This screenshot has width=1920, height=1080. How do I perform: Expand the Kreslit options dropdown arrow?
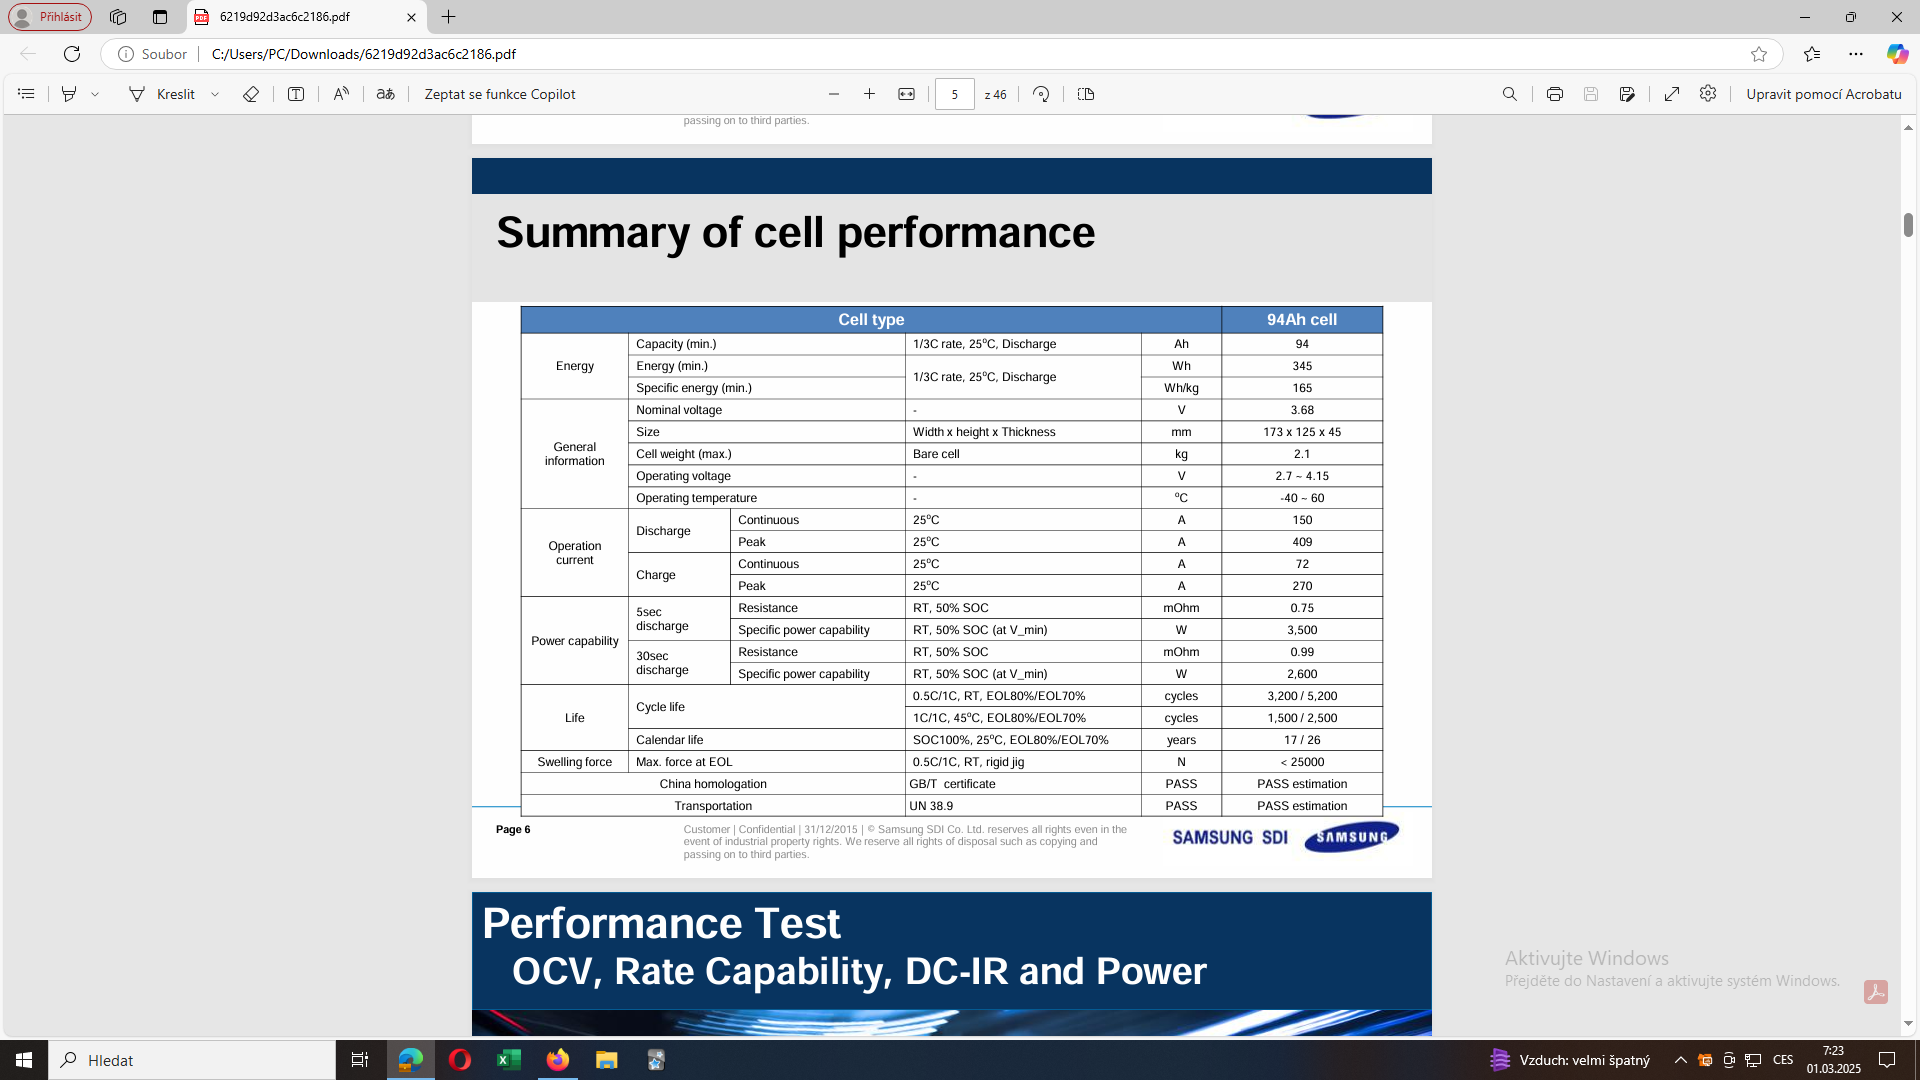click(x=215, y=94)
